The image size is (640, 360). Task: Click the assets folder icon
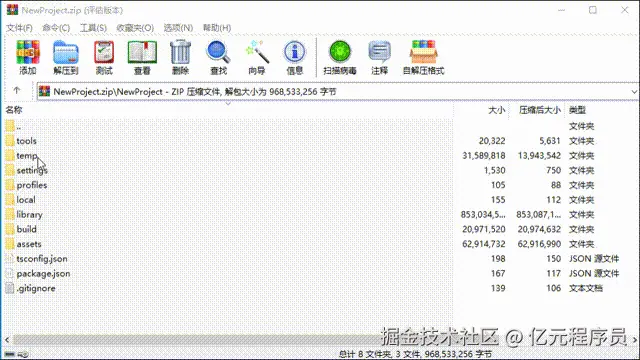click(x=10, y=244)
